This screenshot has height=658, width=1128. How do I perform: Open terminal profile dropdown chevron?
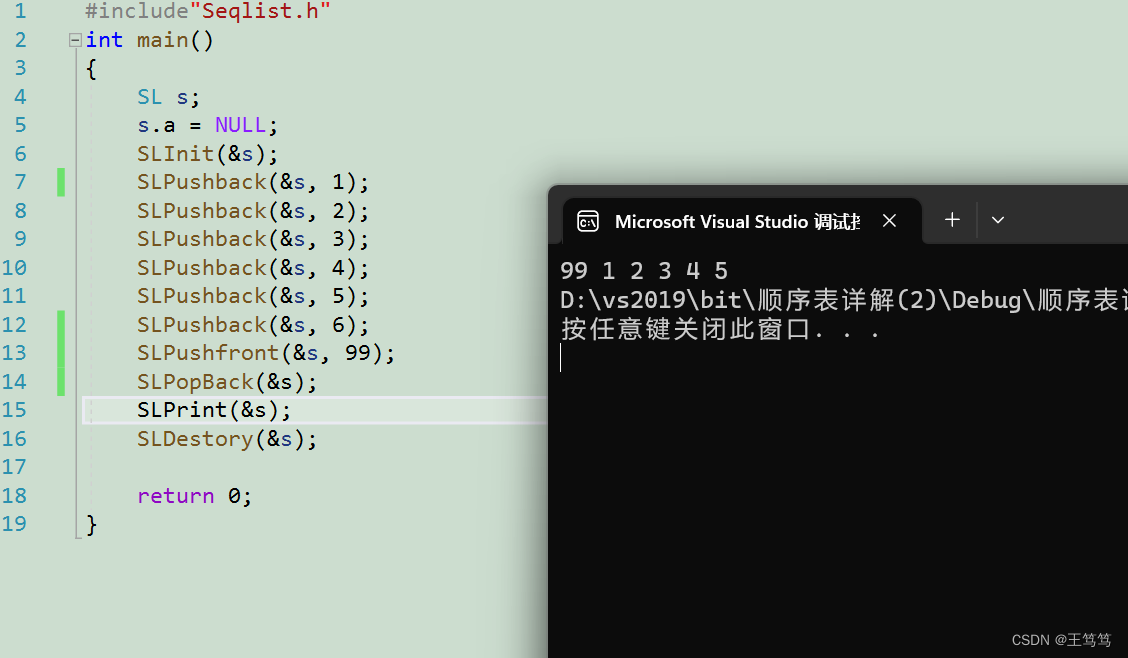pyautogui.click(x=998, y=220)
